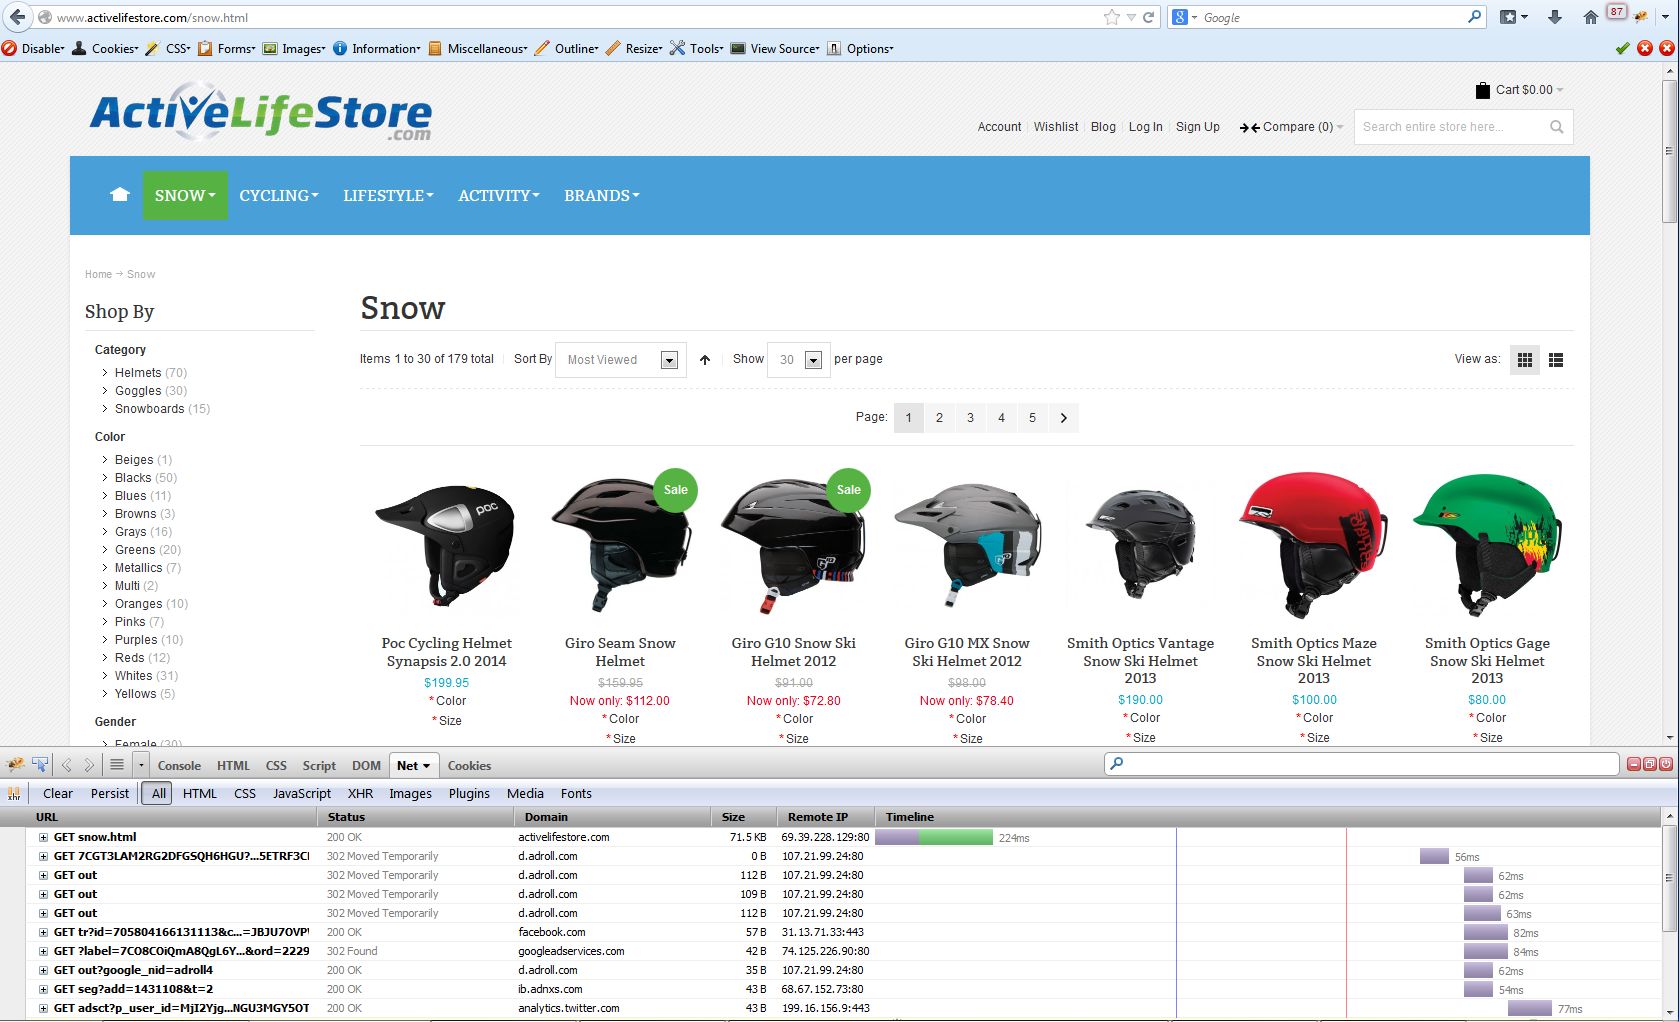The height and width of the screenshot is (1022, 1679).
Task: Filter Net requests by JavaScript
Action: pyautogui.click(x=302, y=794)
